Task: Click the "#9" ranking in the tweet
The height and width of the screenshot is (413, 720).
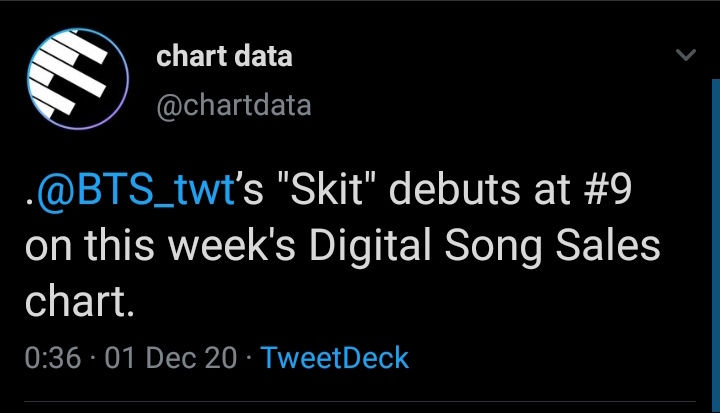Action: click(606, 190)
